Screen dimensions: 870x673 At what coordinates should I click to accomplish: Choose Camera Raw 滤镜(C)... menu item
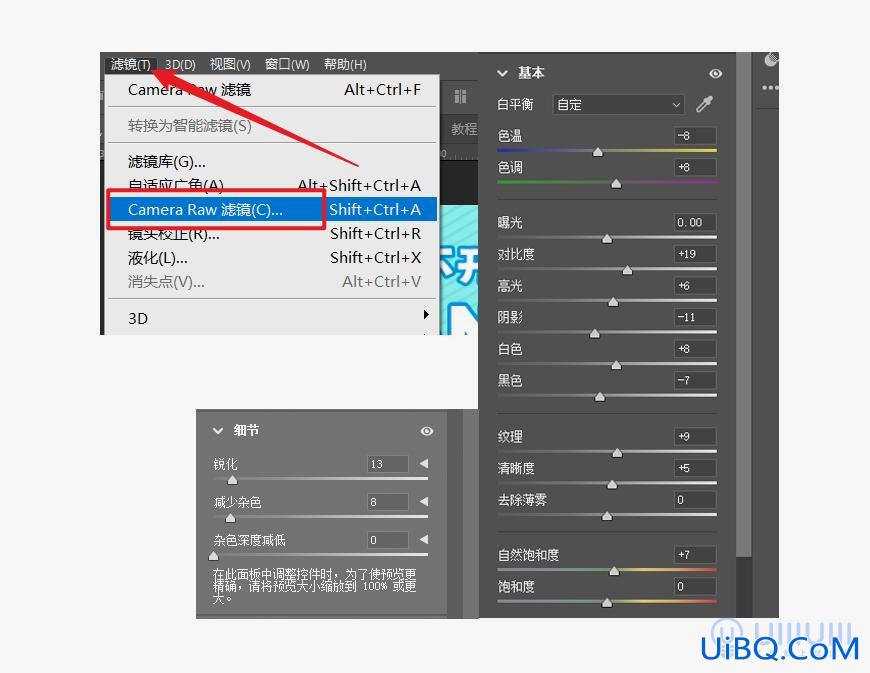coord(274,210)
